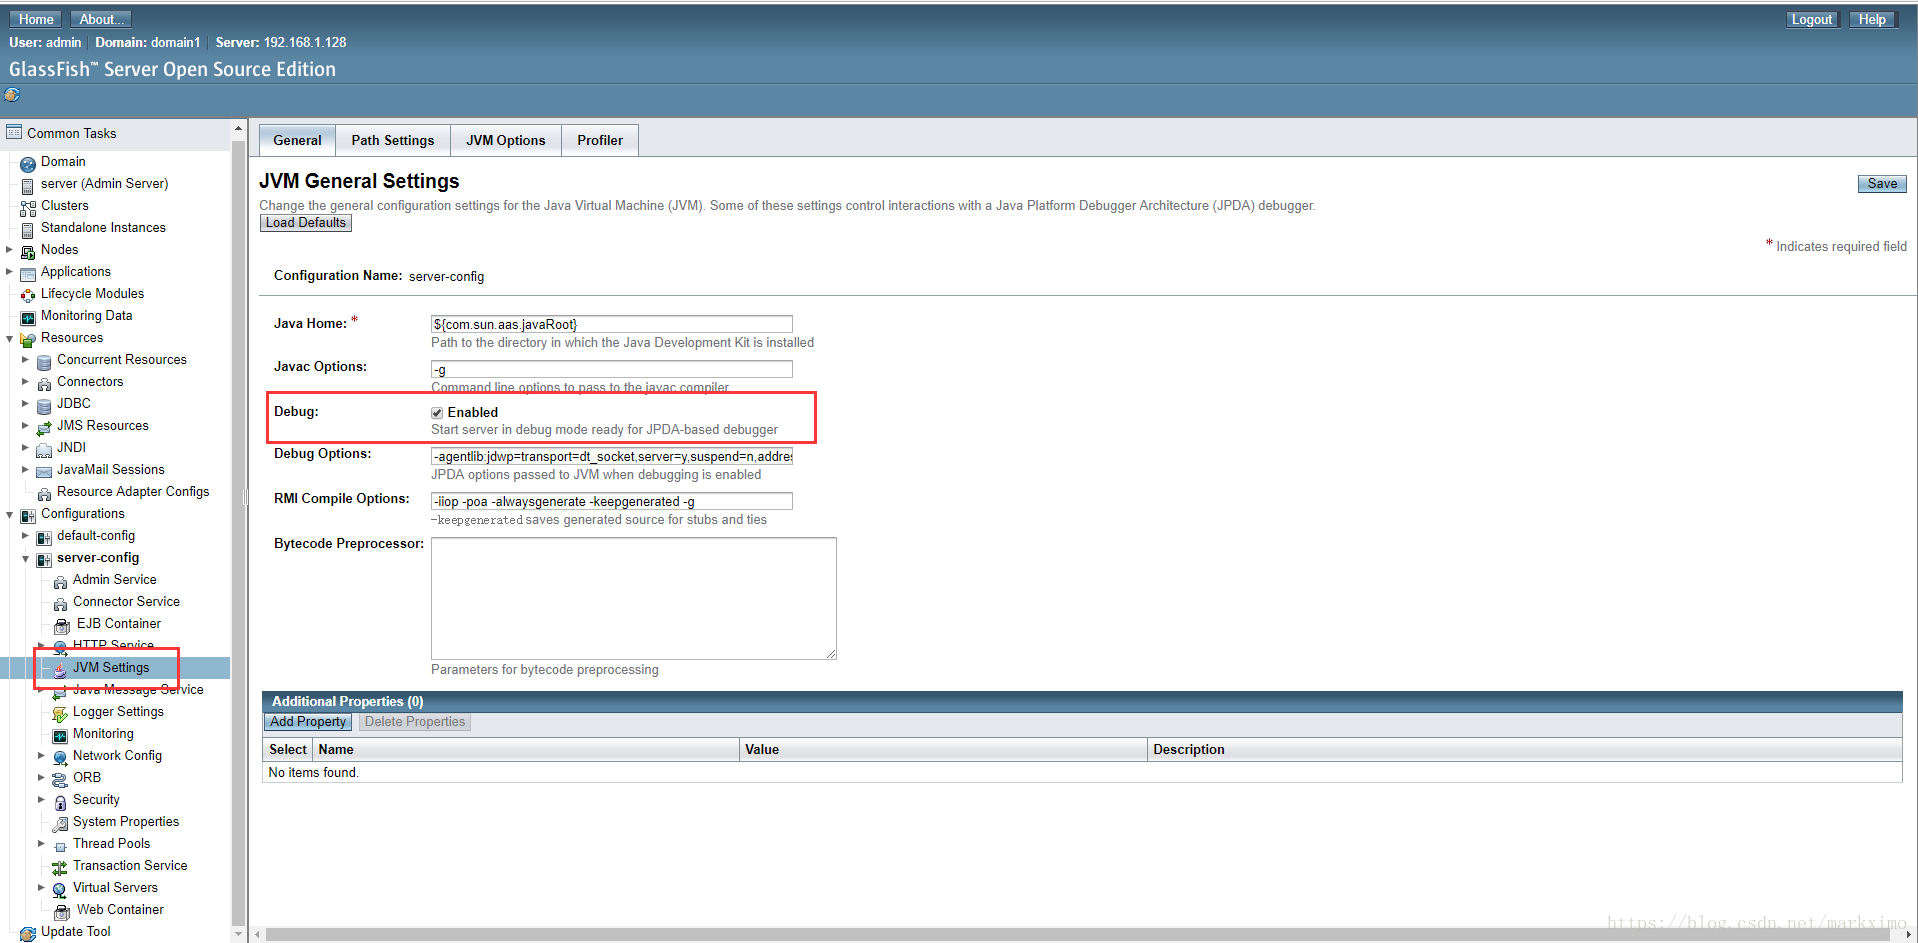Collapse the Configurations node
Image resolution: width=1918 pixels, height=943 pixels.
pos(9,515)
